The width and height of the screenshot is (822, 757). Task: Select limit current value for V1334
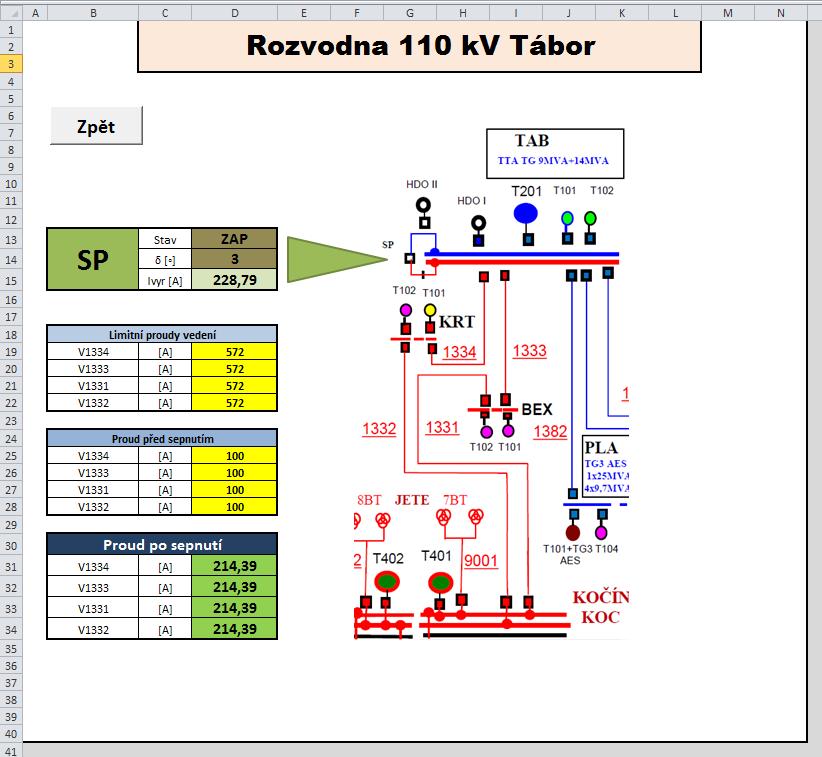pos(234,352)
